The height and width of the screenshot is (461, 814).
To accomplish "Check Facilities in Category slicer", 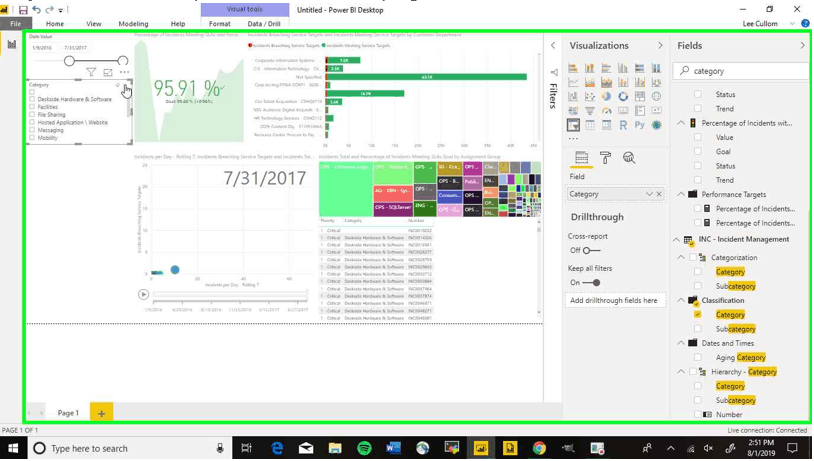I will 32,107.
